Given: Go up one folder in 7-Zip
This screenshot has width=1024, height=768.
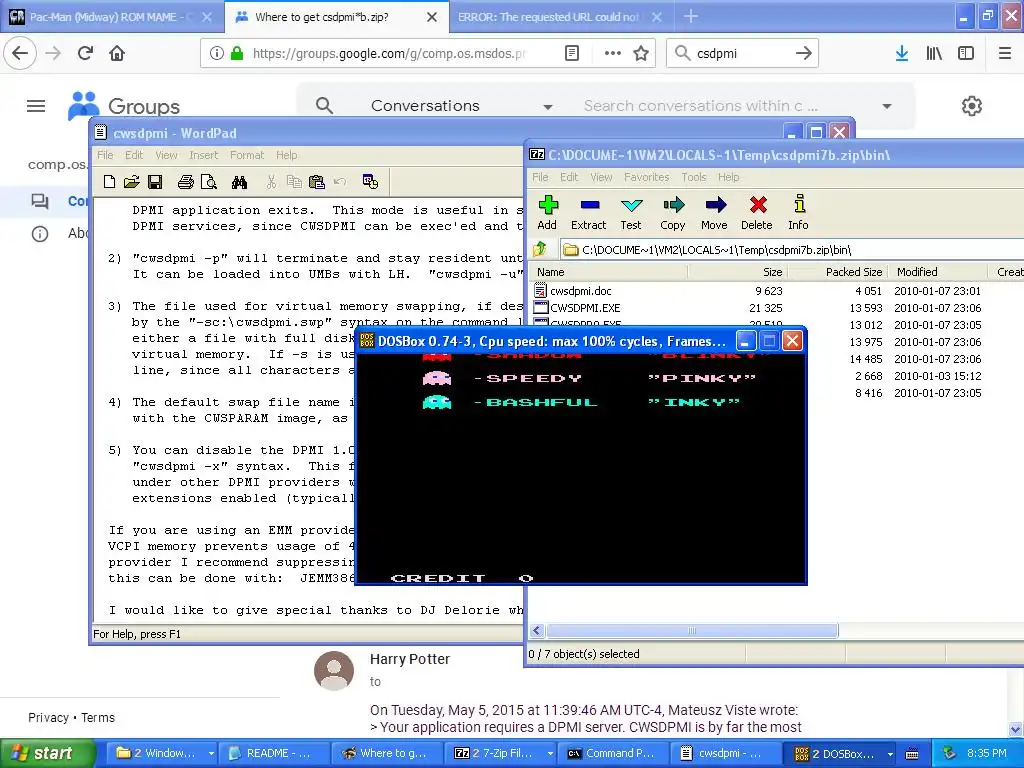Looking at the screenshot, I should (540, 249).
